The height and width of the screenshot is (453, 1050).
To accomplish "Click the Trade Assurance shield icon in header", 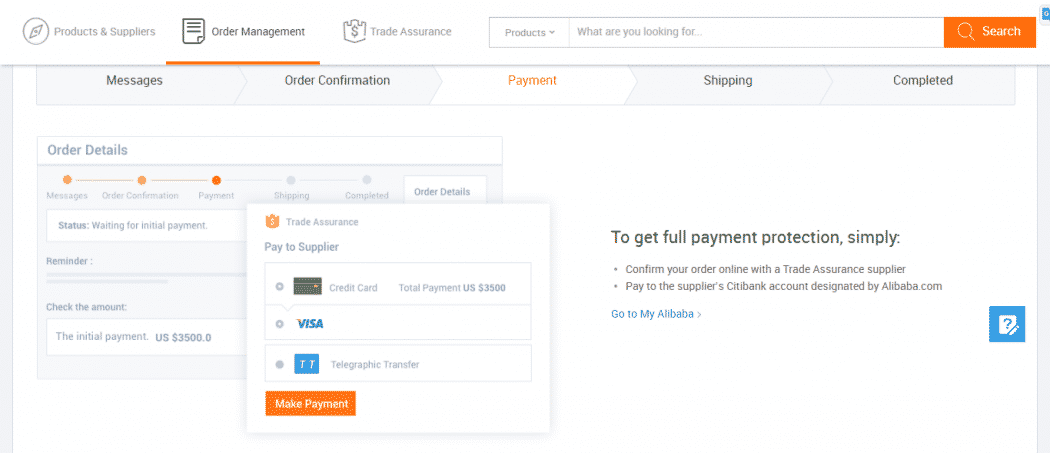I will [x=354, y=31].
